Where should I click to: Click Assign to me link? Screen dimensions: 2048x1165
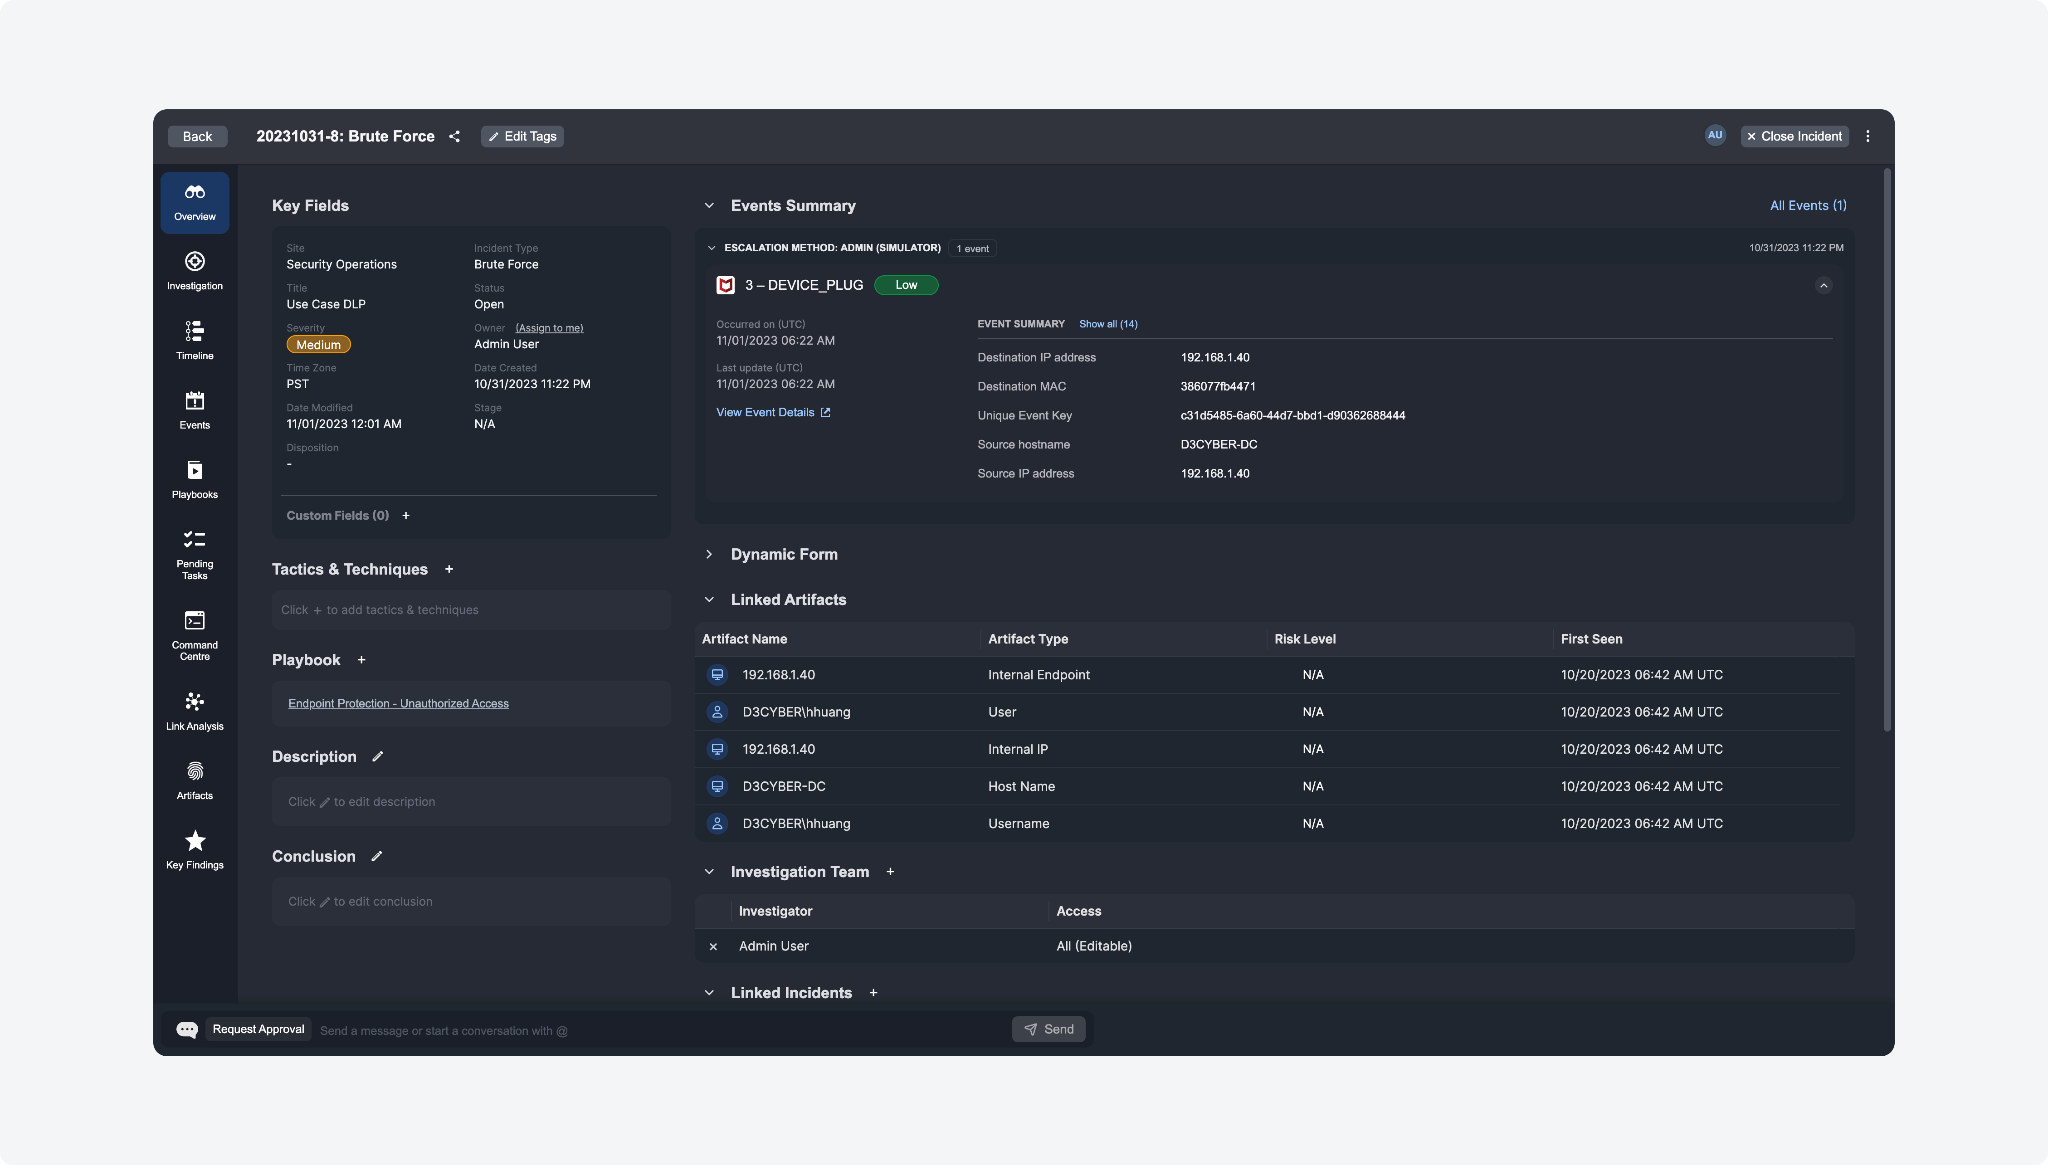(549, 329)
